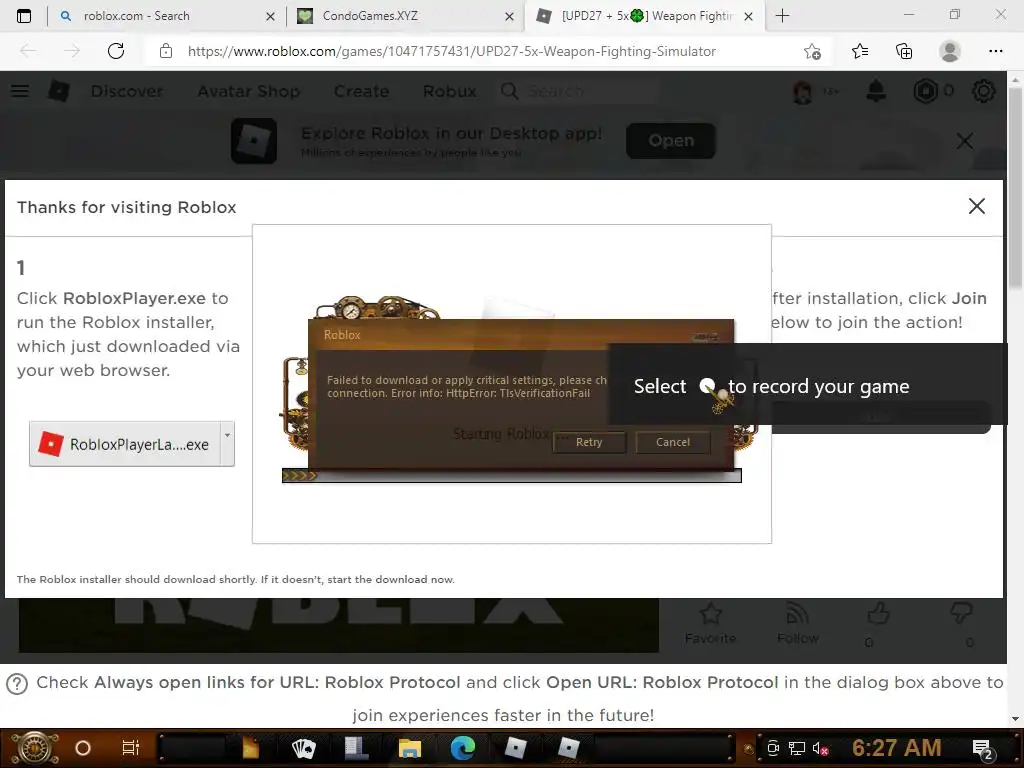Click the record circle in the game bar tip
1024x768 pixels.
click(x=707, y=386)
